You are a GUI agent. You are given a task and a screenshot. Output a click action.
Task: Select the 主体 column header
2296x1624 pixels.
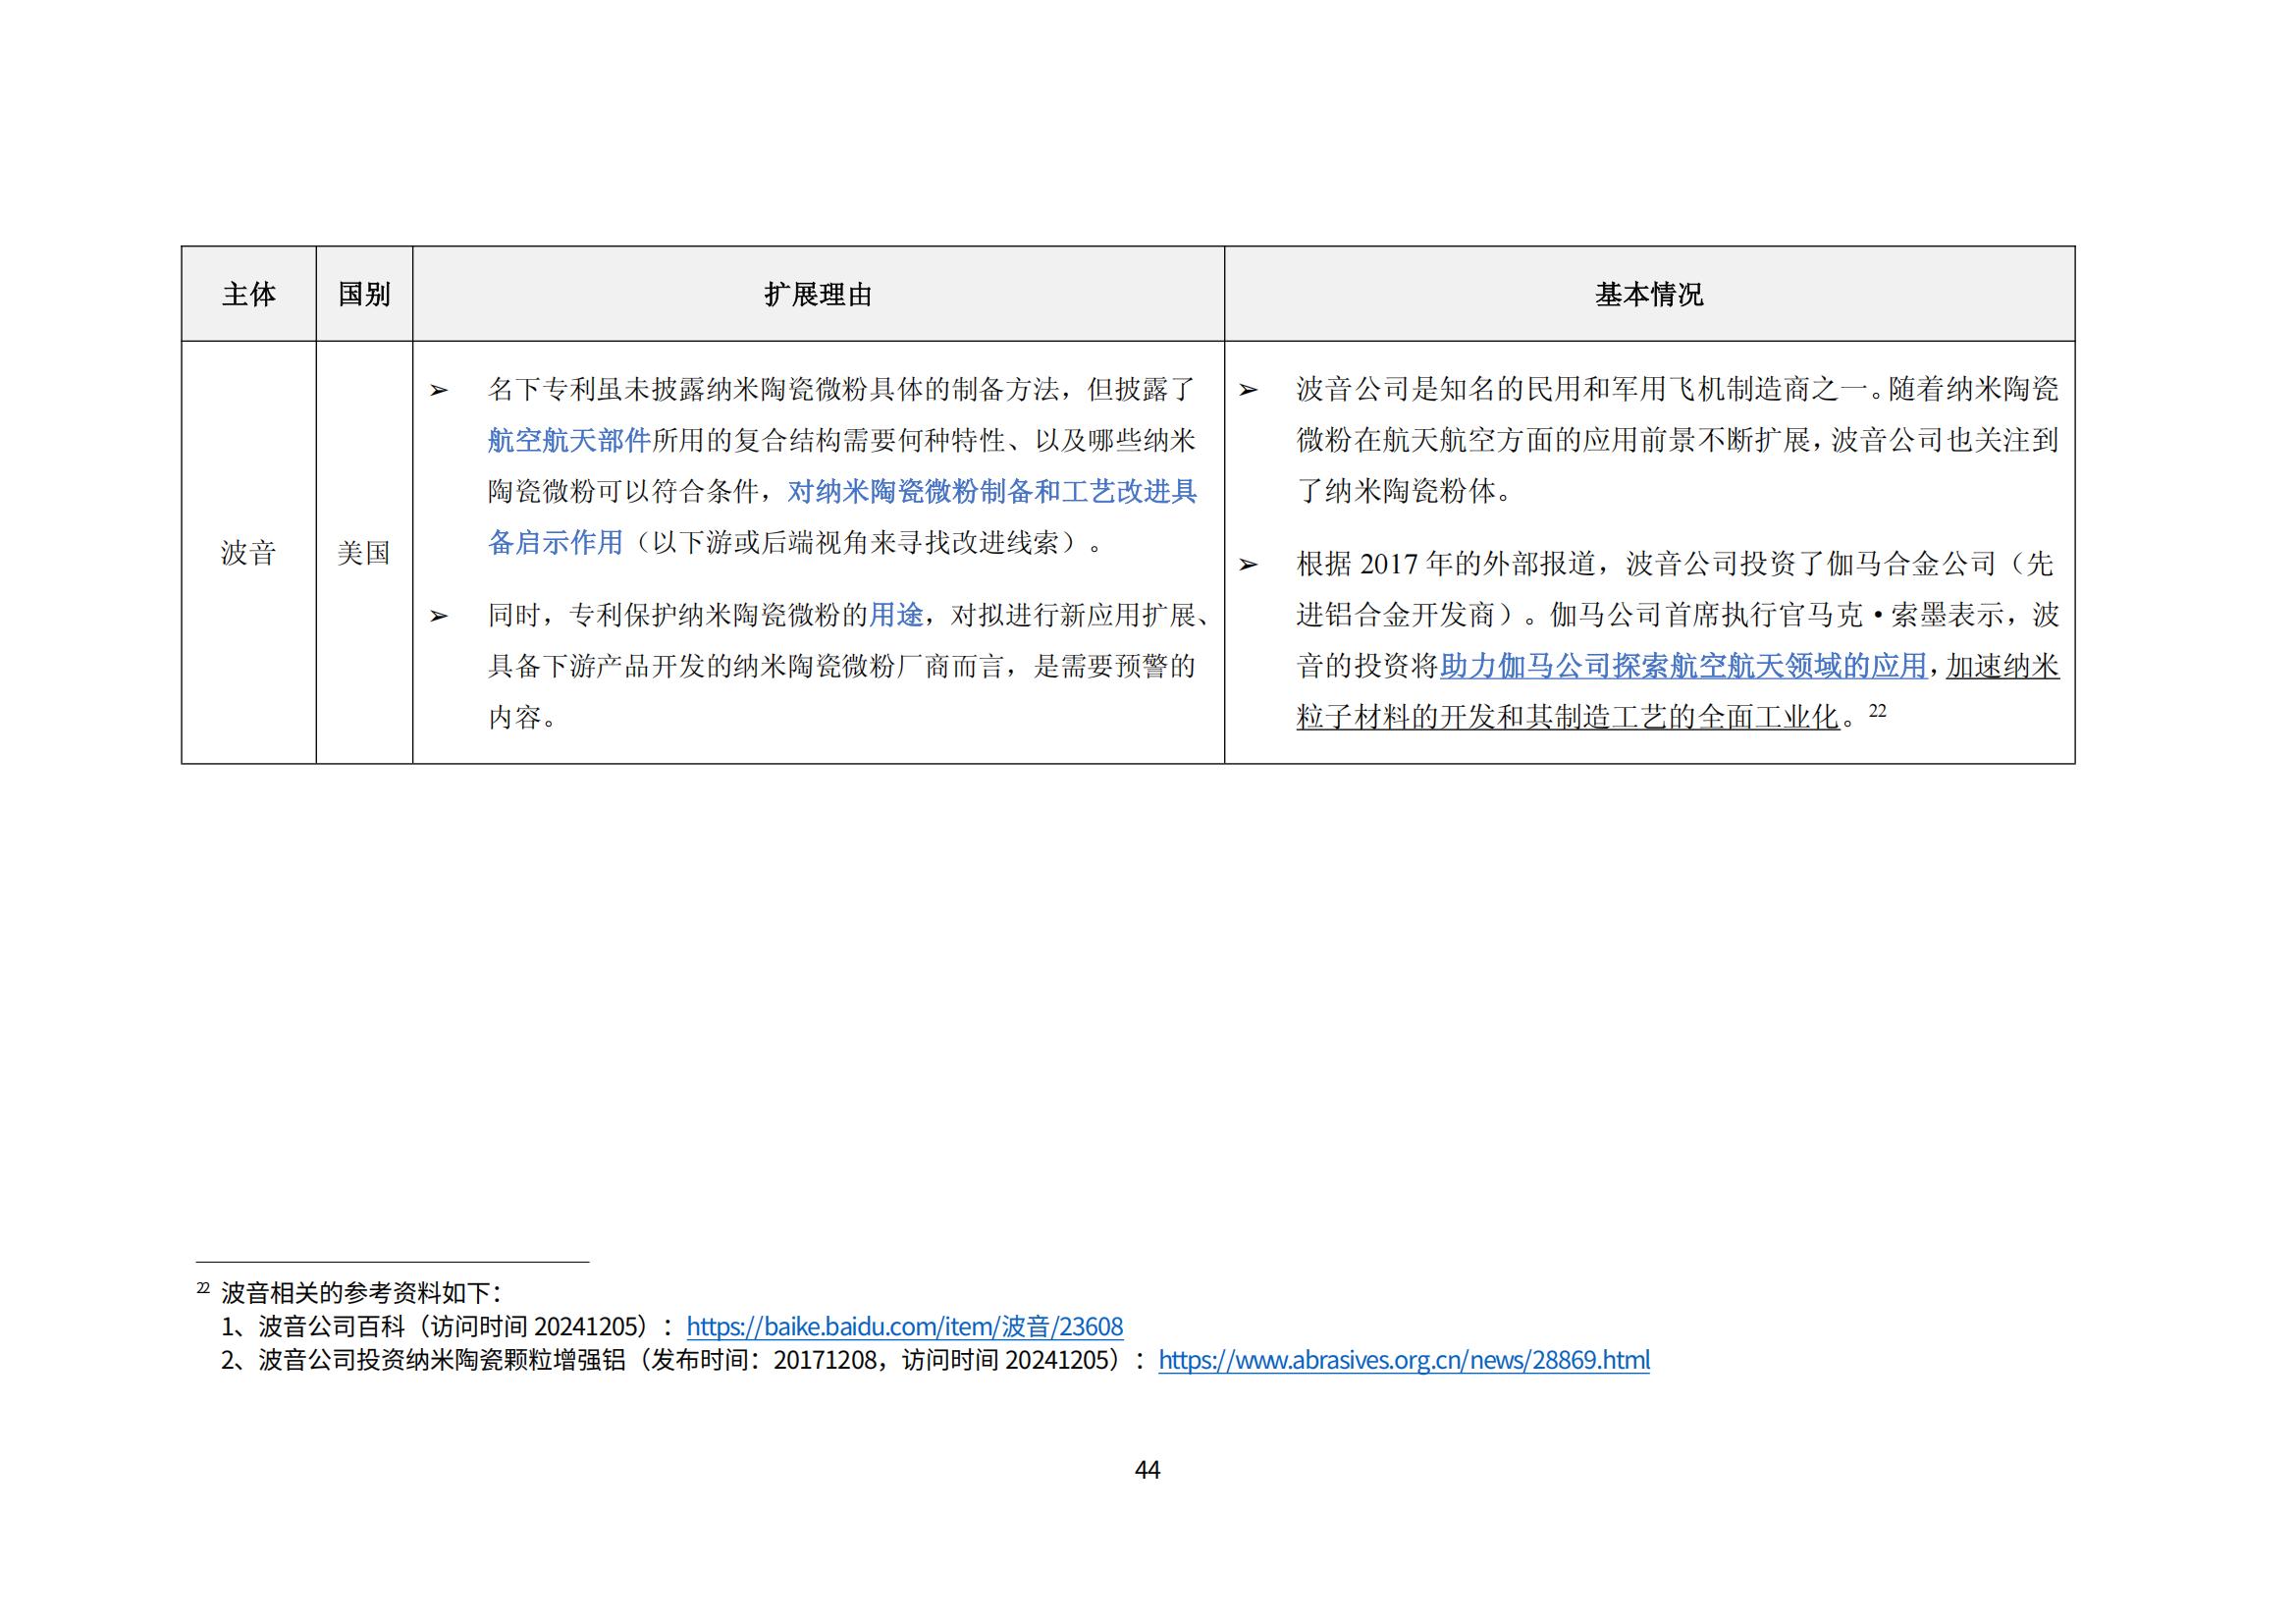click(249, 294)
